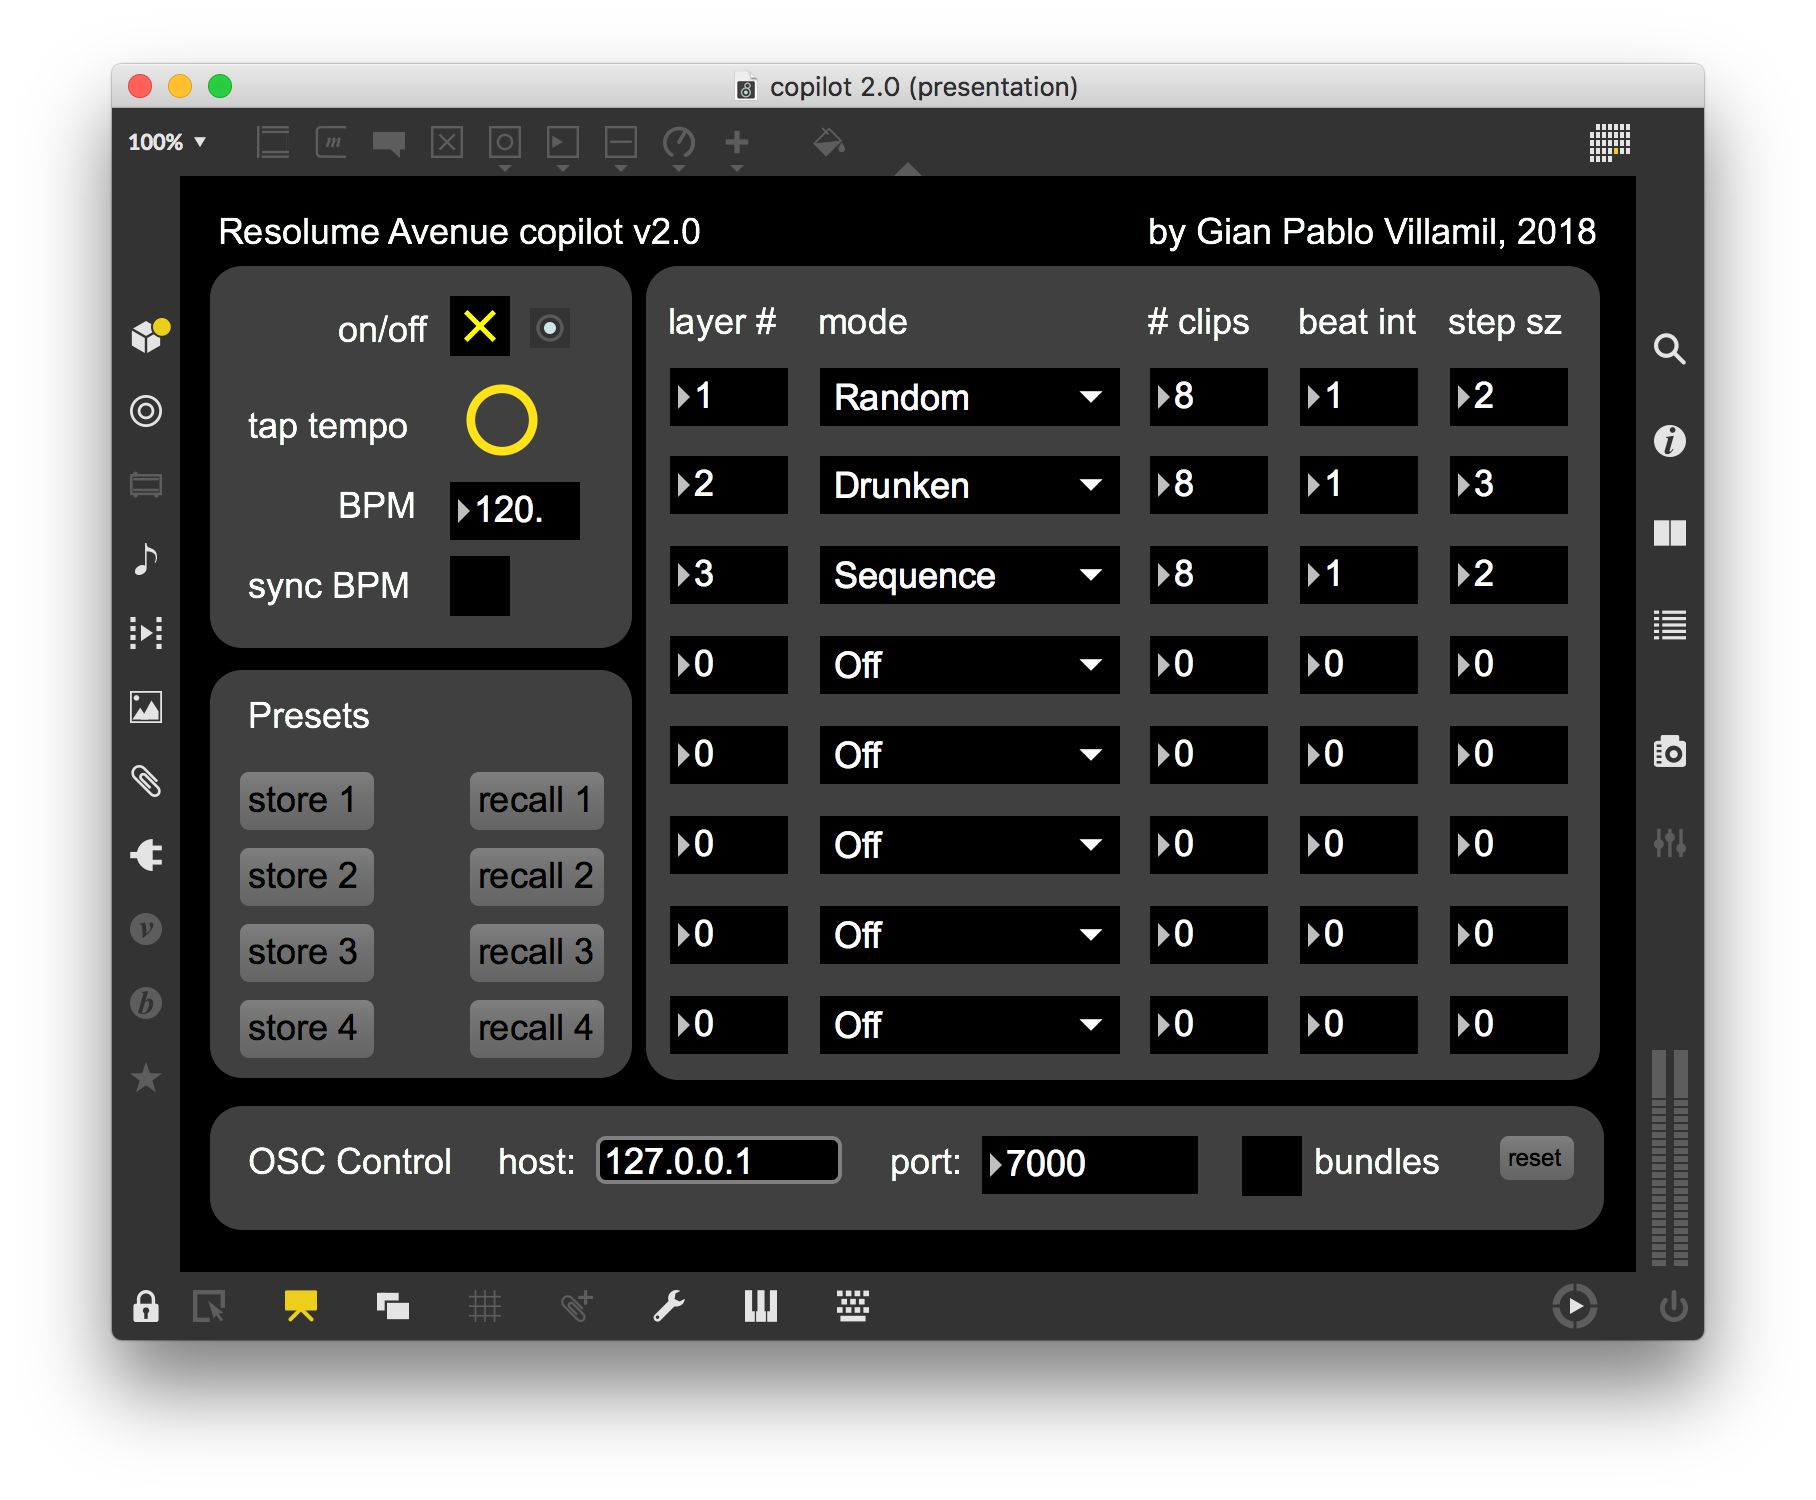Viewport: 1816px width, 1500px height.
Task: Open the Random mode dropdown
Action: point(968,397)
